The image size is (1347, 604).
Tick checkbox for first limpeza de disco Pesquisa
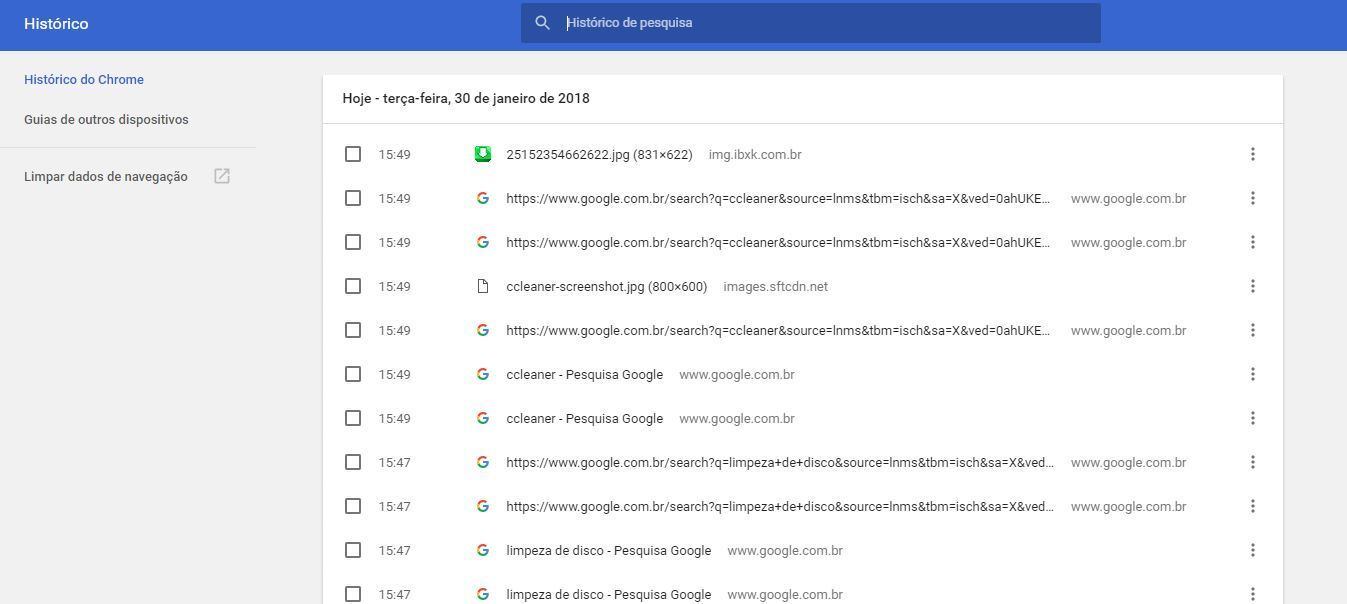353,550
